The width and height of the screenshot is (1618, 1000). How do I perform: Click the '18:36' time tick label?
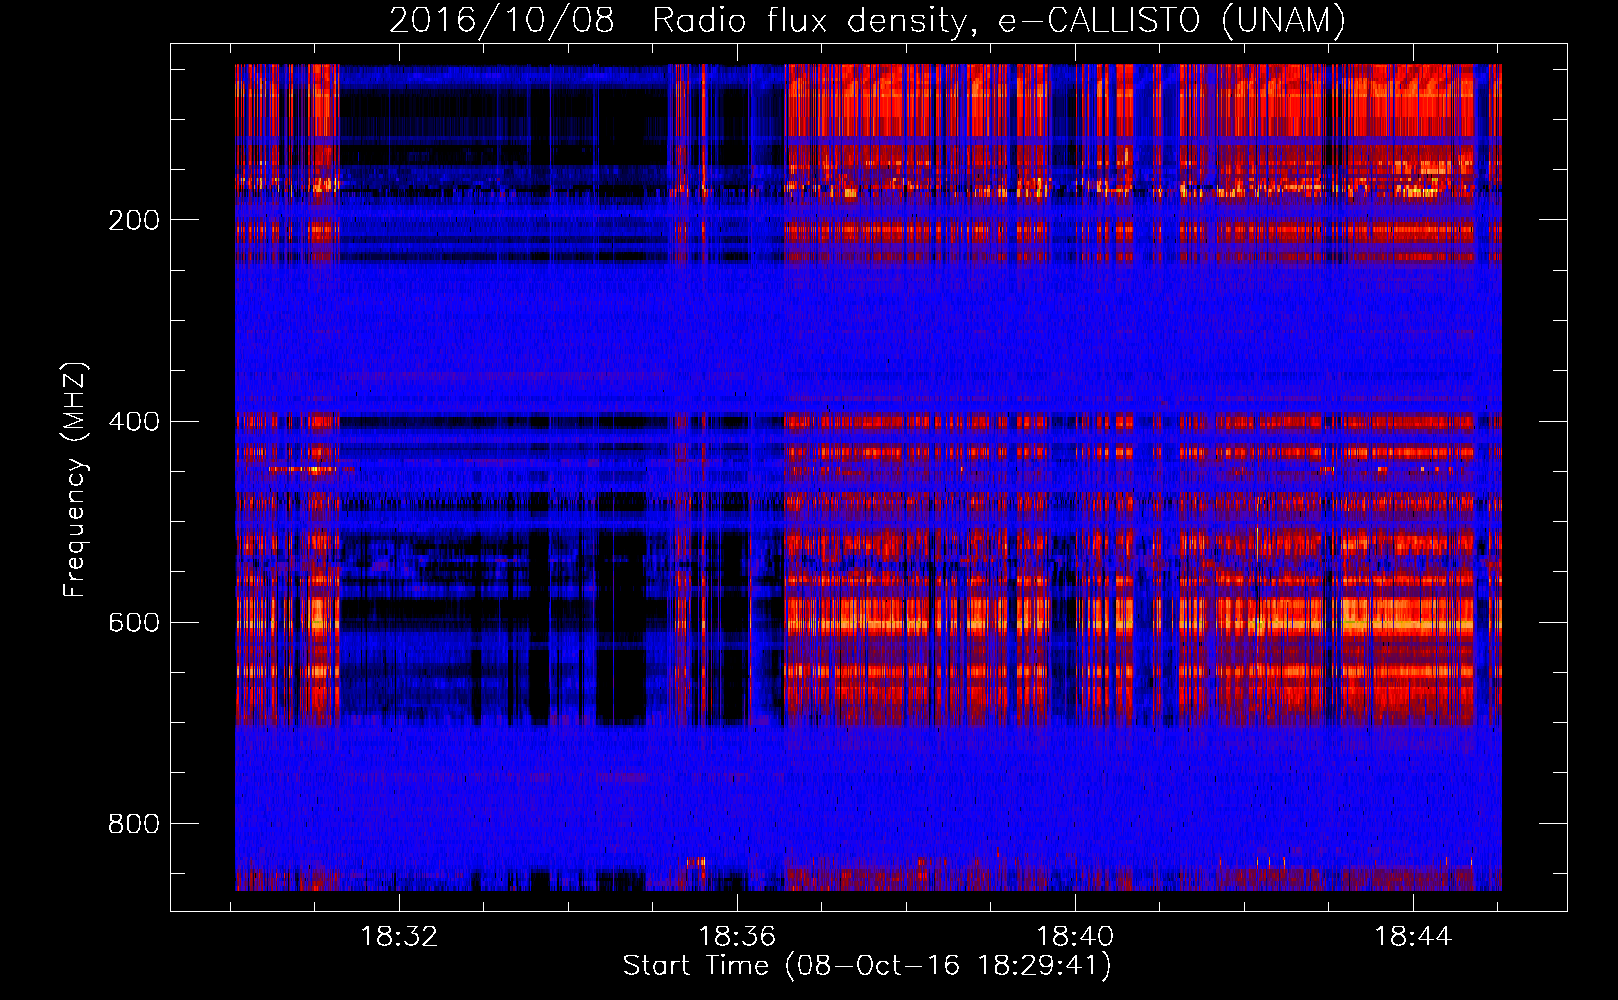pyautogui.click(x=737, y=937)
